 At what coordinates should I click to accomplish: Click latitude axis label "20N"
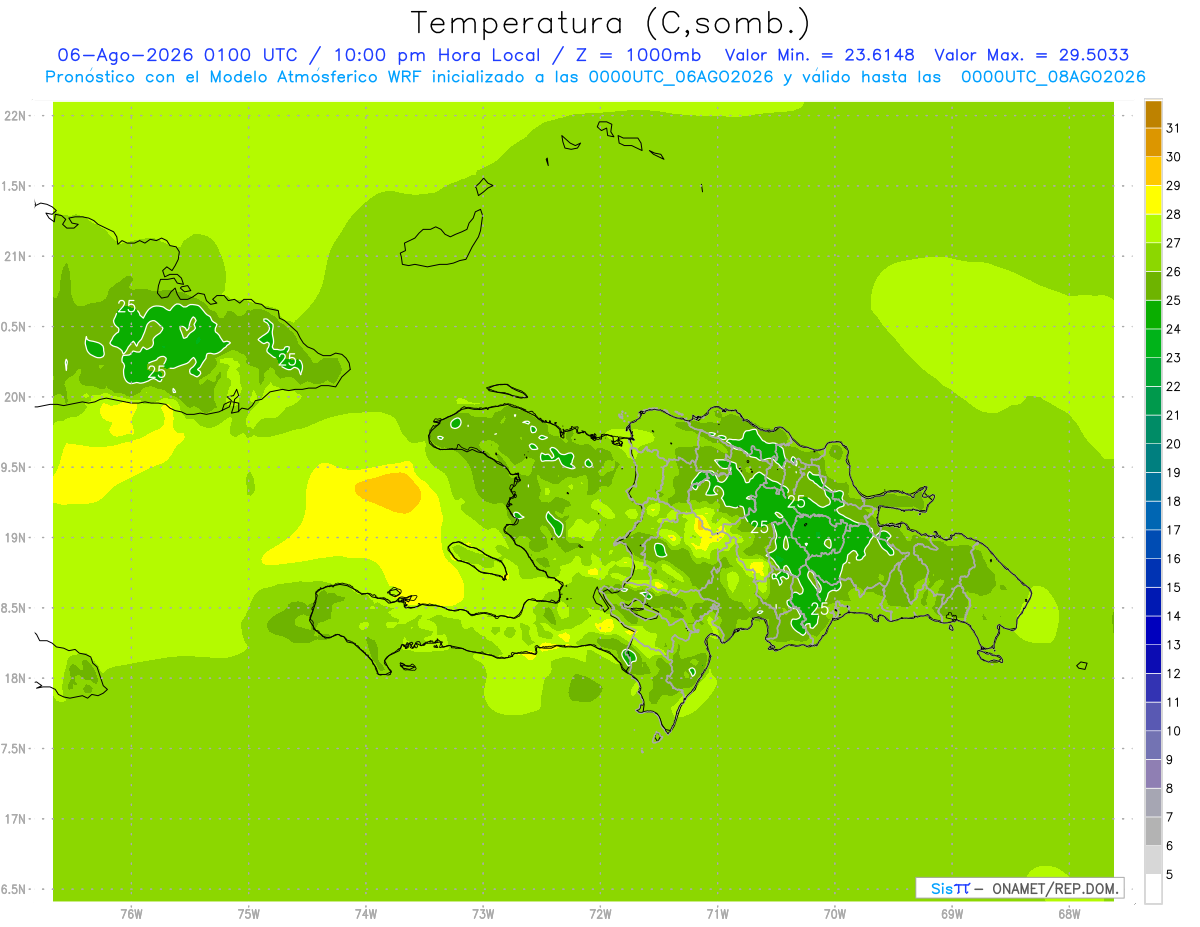16,397
